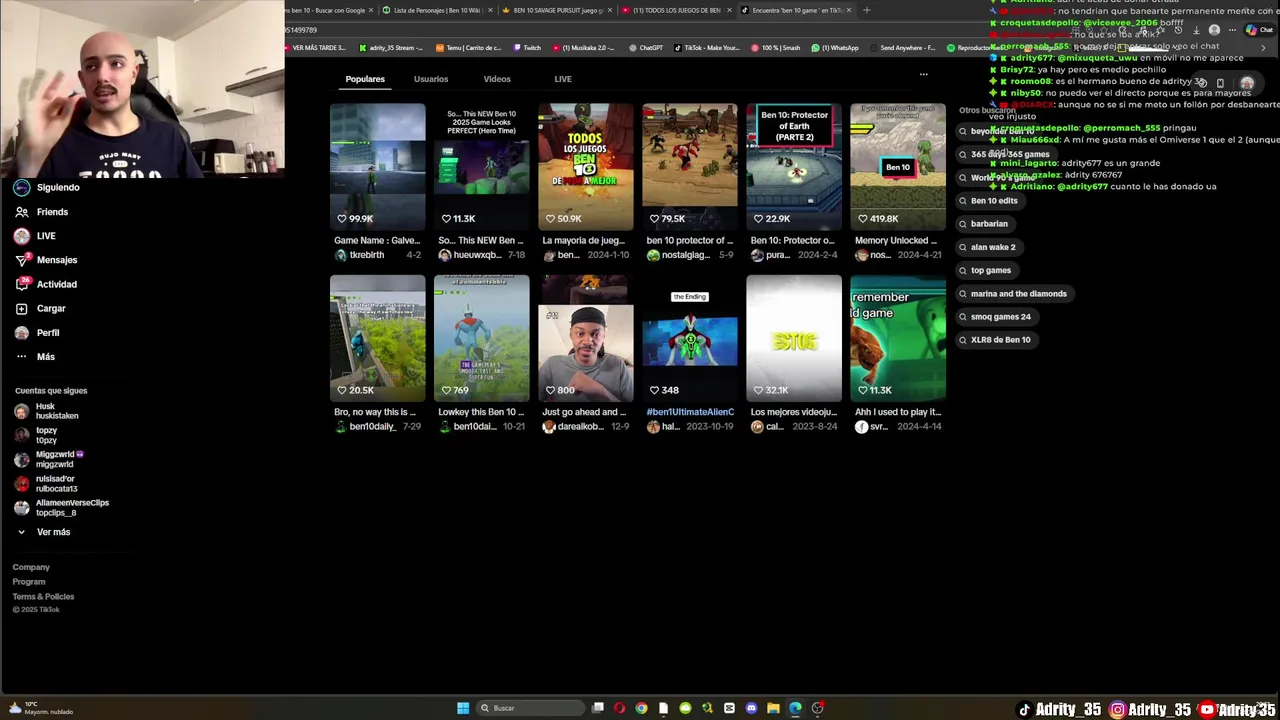This screenshot has width=1280, height=720.
Task: Open 'Los mejores videoju...' video
Action: tap(794, 339)
